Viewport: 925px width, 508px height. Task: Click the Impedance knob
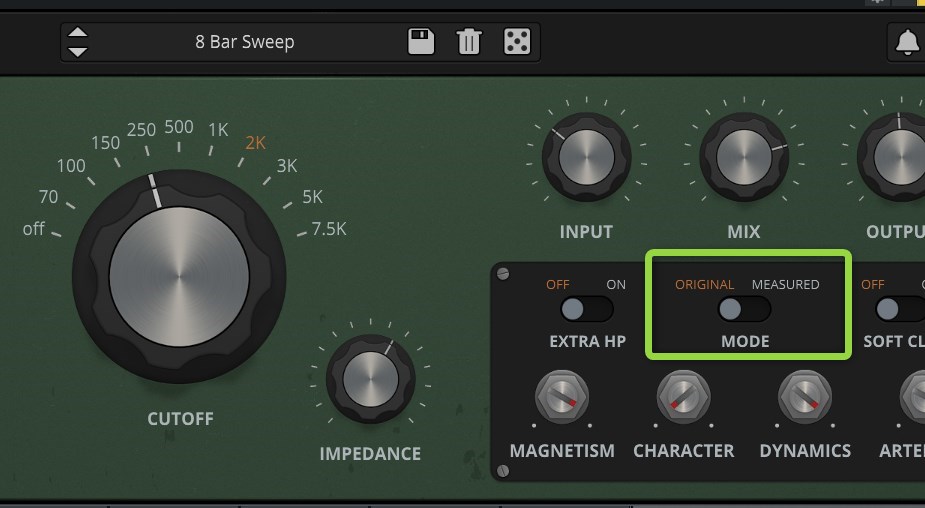370,379
